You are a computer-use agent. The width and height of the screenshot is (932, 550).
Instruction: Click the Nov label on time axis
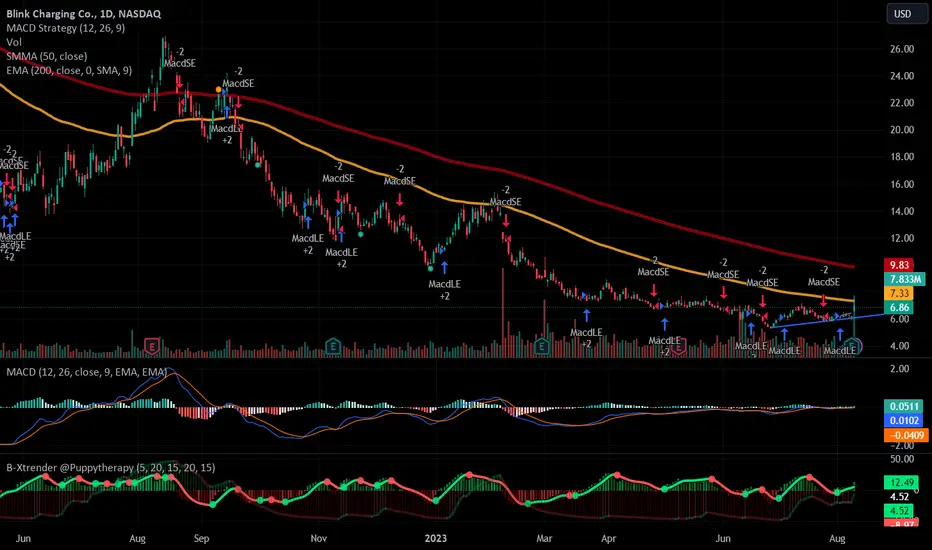[319, 539]
